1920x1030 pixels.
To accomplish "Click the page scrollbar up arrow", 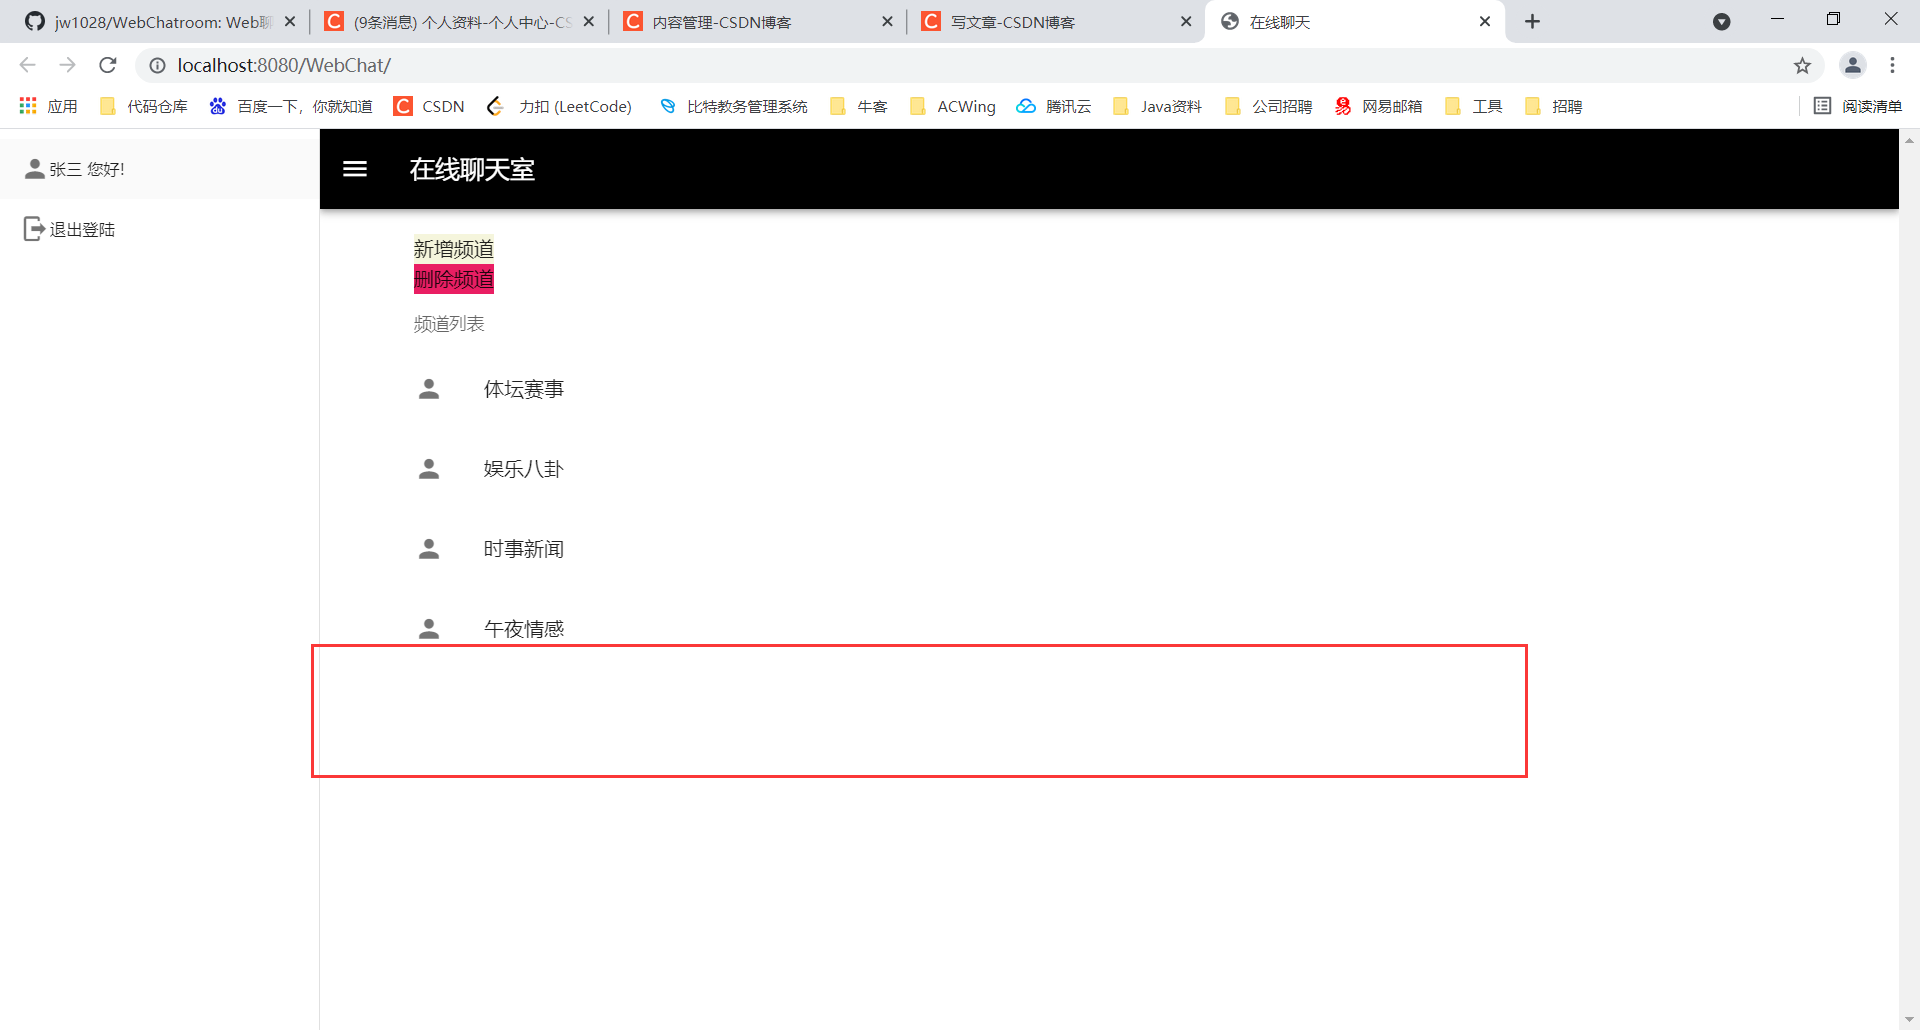I will tap(1909, 140).
